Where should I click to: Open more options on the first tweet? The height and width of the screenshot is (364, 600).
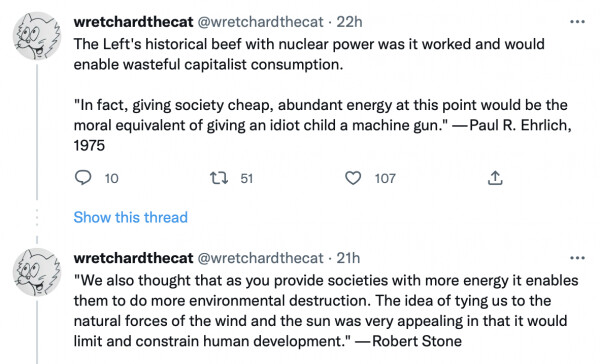click(x=577, y=22)
